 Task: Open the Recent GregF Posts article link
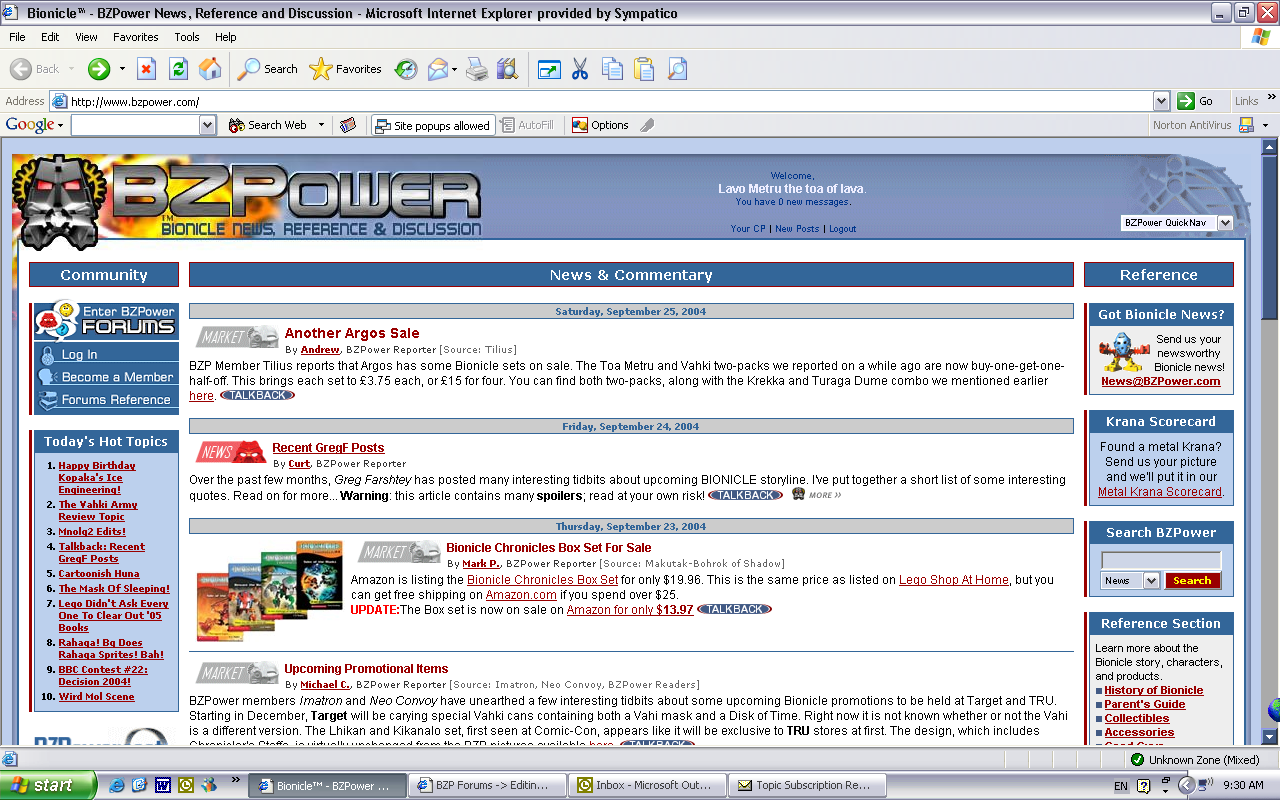coord(328,448)
